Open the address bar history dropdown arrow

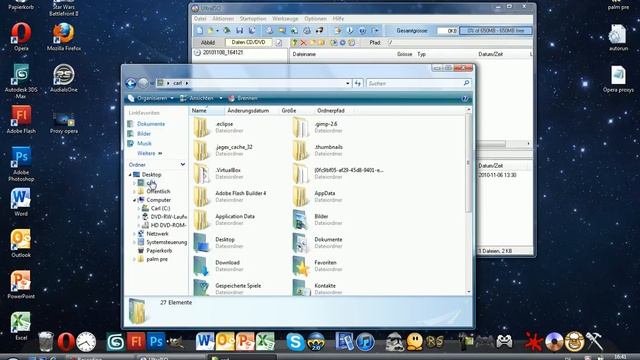pyautogui.click(x=348, y=83)
